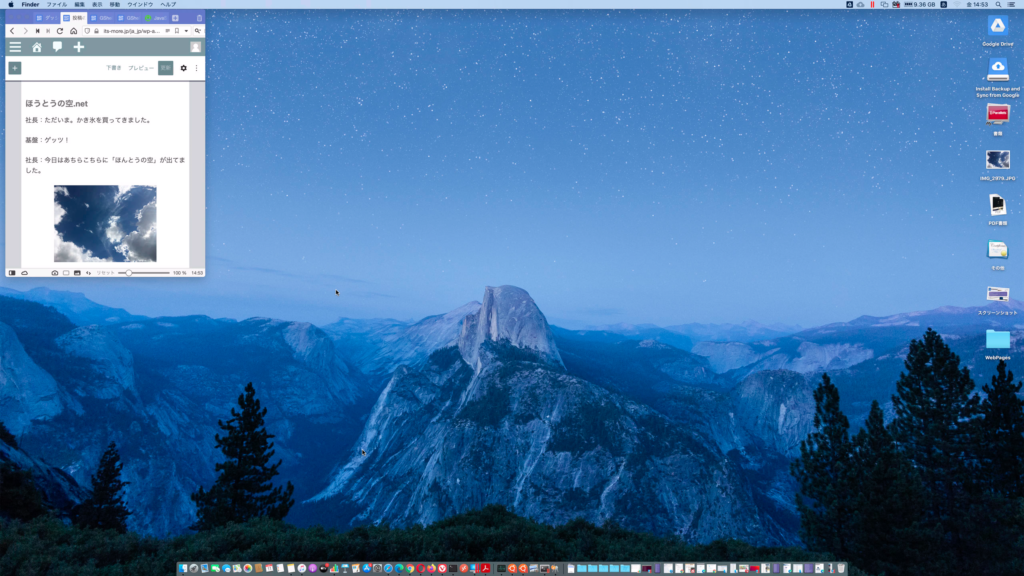Click the WordPress home icon
The image size is (1024, 576).
37,47
